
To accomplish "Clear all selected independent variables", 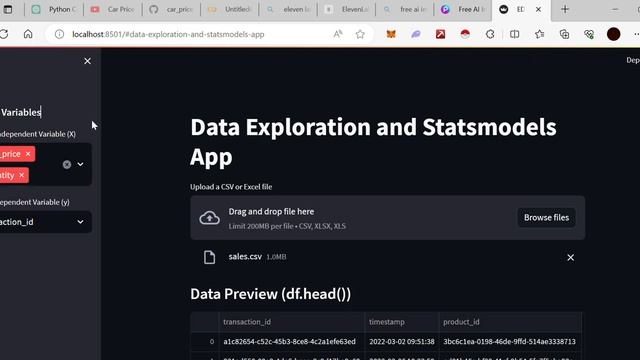I will [67, 164].
